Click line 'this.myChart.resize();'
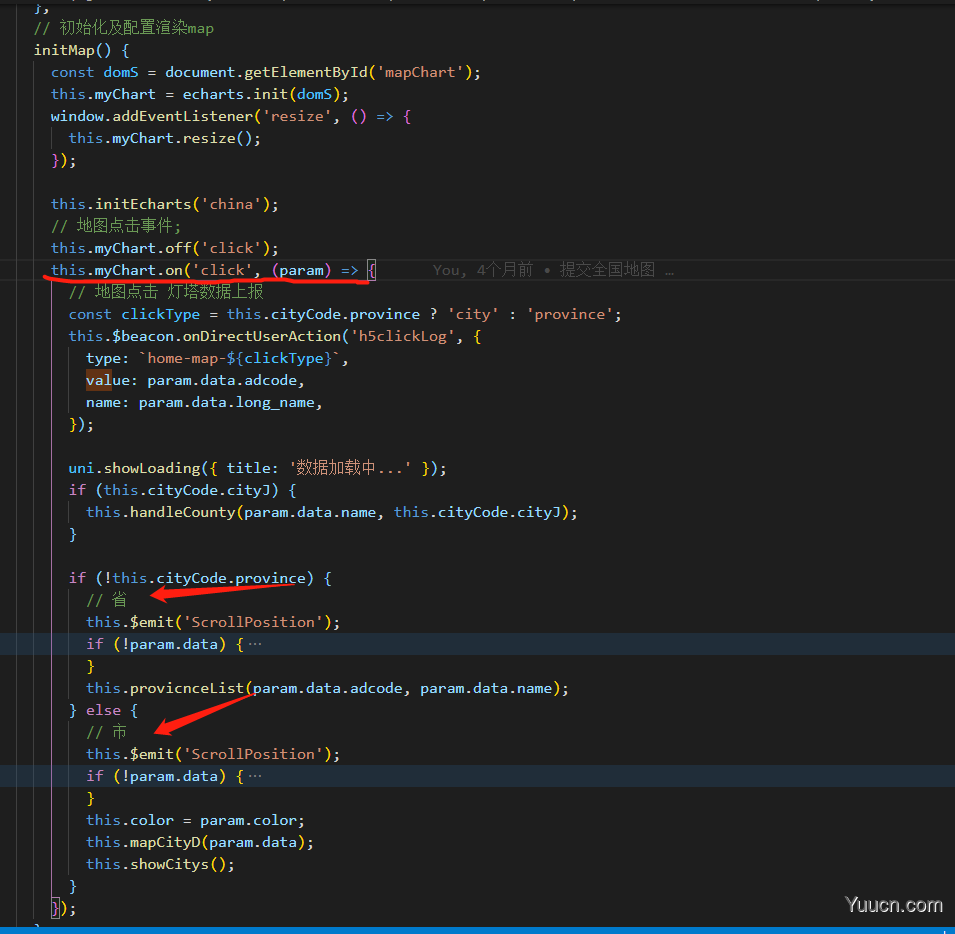 [164, 138]
